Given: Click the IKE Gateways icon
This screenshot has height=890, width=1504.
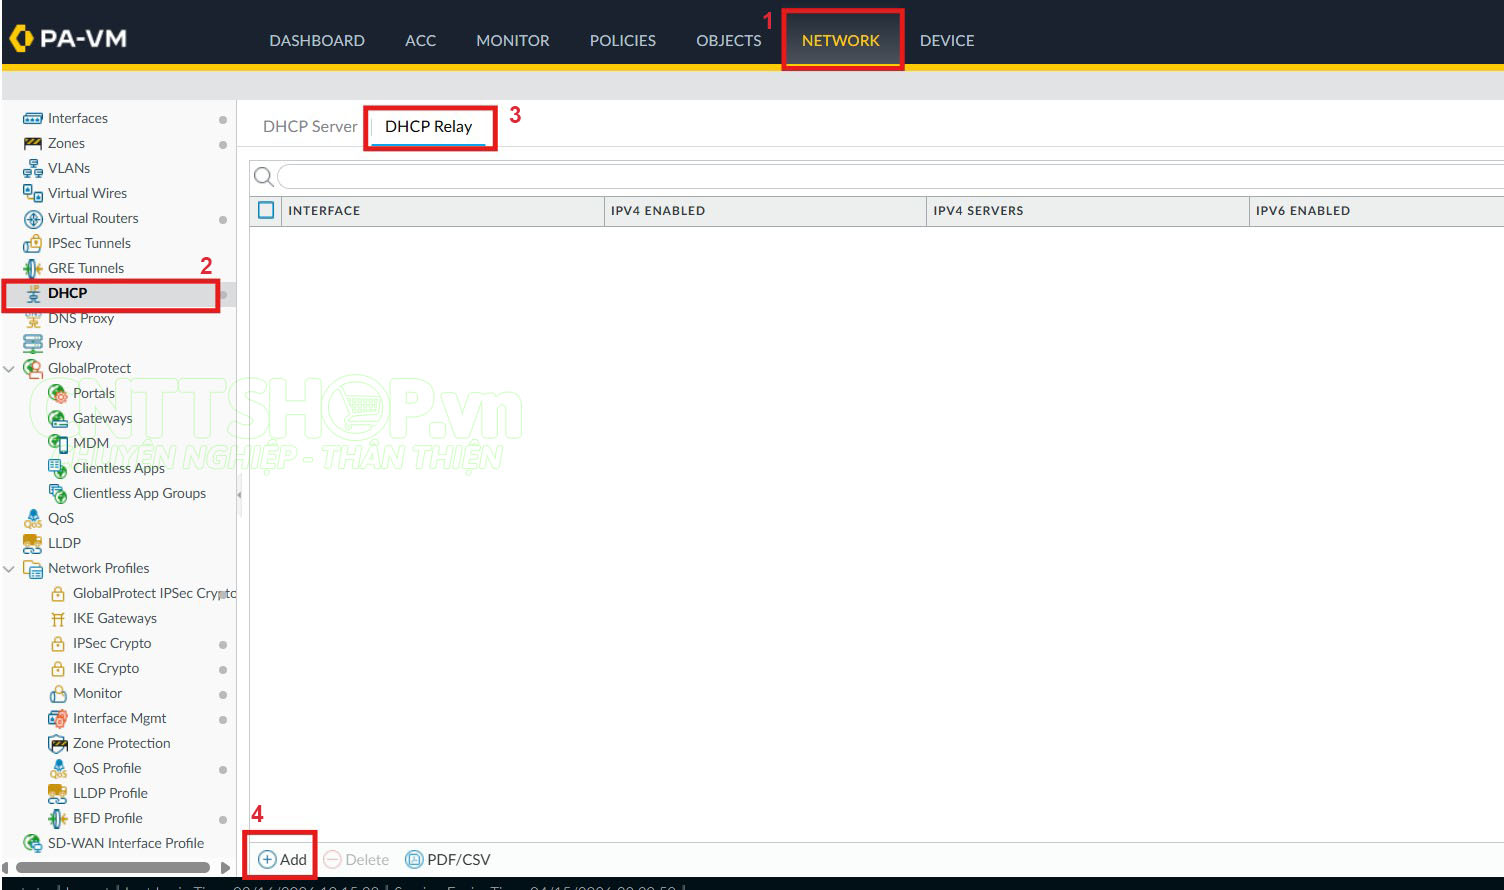Looking at the screenshot, I should click(58, 618).
